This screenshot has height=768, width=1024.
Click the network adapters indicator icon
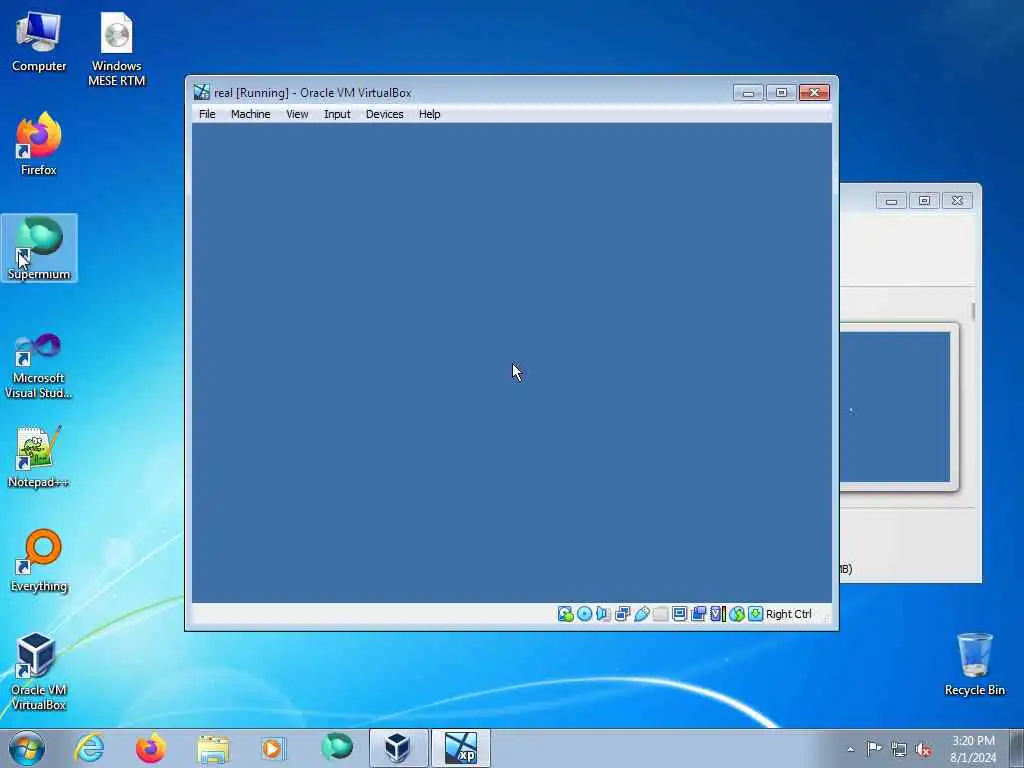pos(622,614)
